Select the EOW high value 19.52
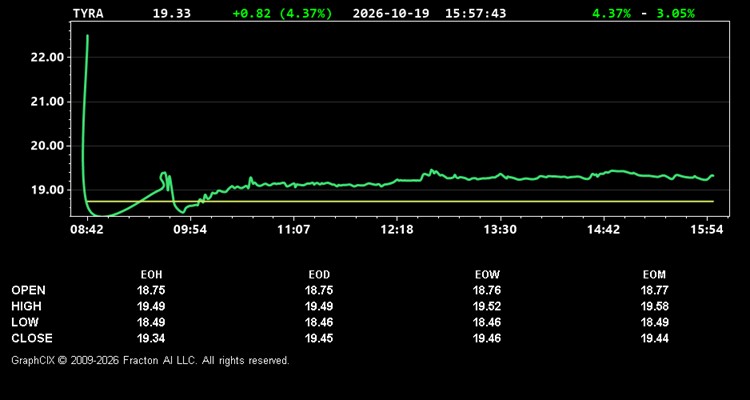 487,306
